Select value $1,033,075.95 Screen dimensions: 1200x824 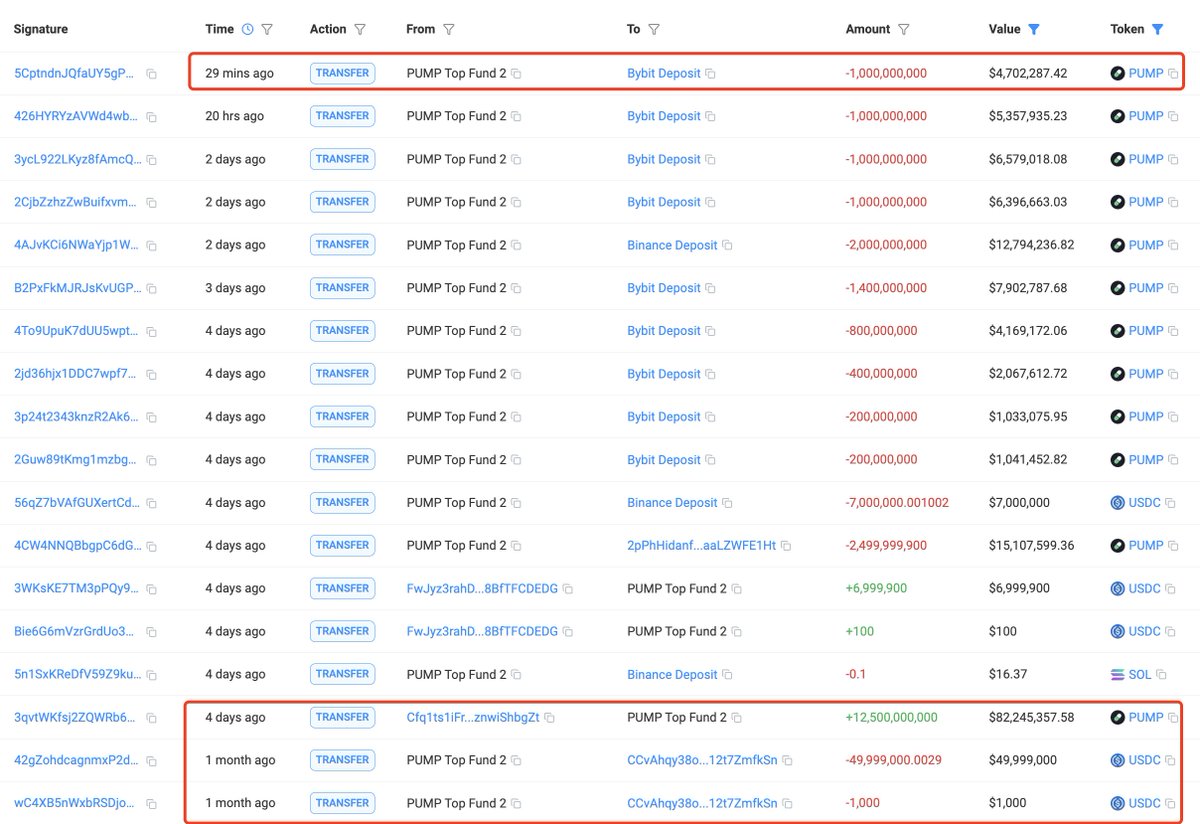(1028, 417)
